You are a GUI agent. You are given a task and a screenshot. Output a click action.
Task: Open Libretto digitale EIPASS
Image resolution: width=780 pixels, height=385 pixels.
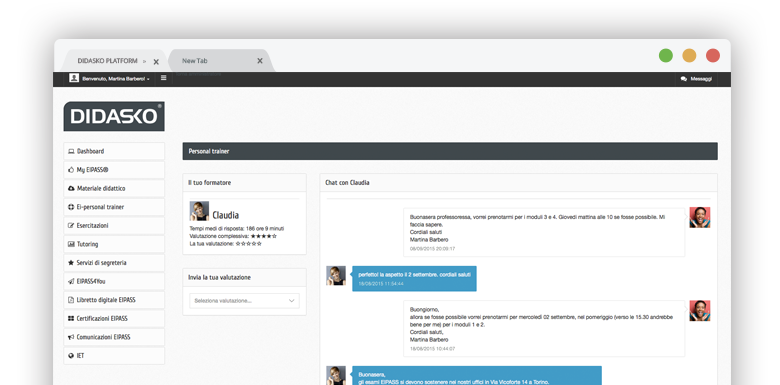[114, 300]
